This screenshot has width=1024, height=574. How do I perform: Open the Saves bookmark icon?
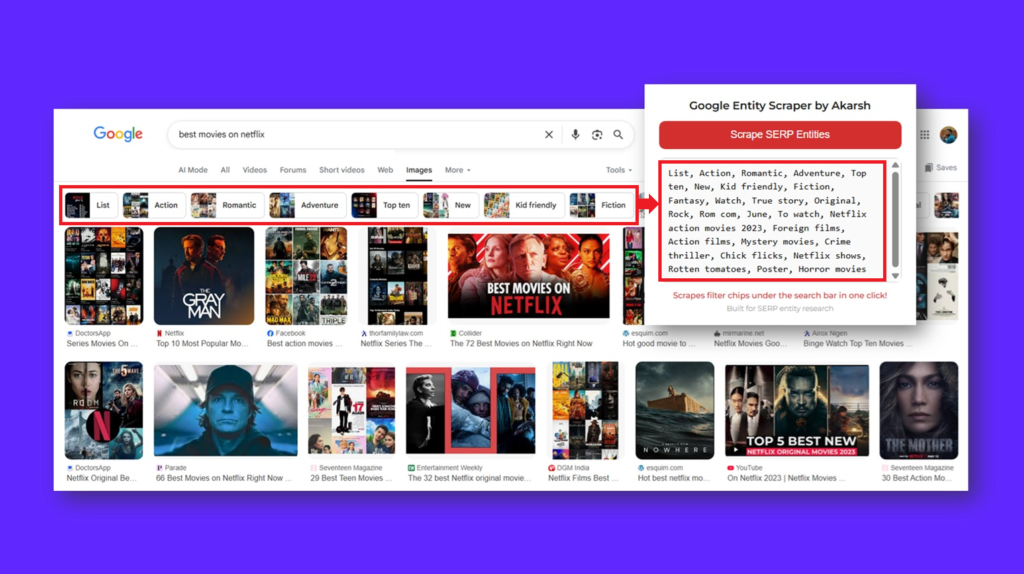point(941,168)
